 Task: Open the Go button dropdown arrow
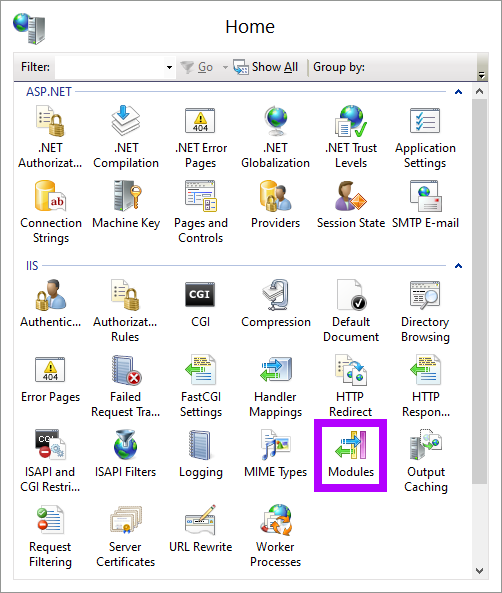[x=225, y=67]
